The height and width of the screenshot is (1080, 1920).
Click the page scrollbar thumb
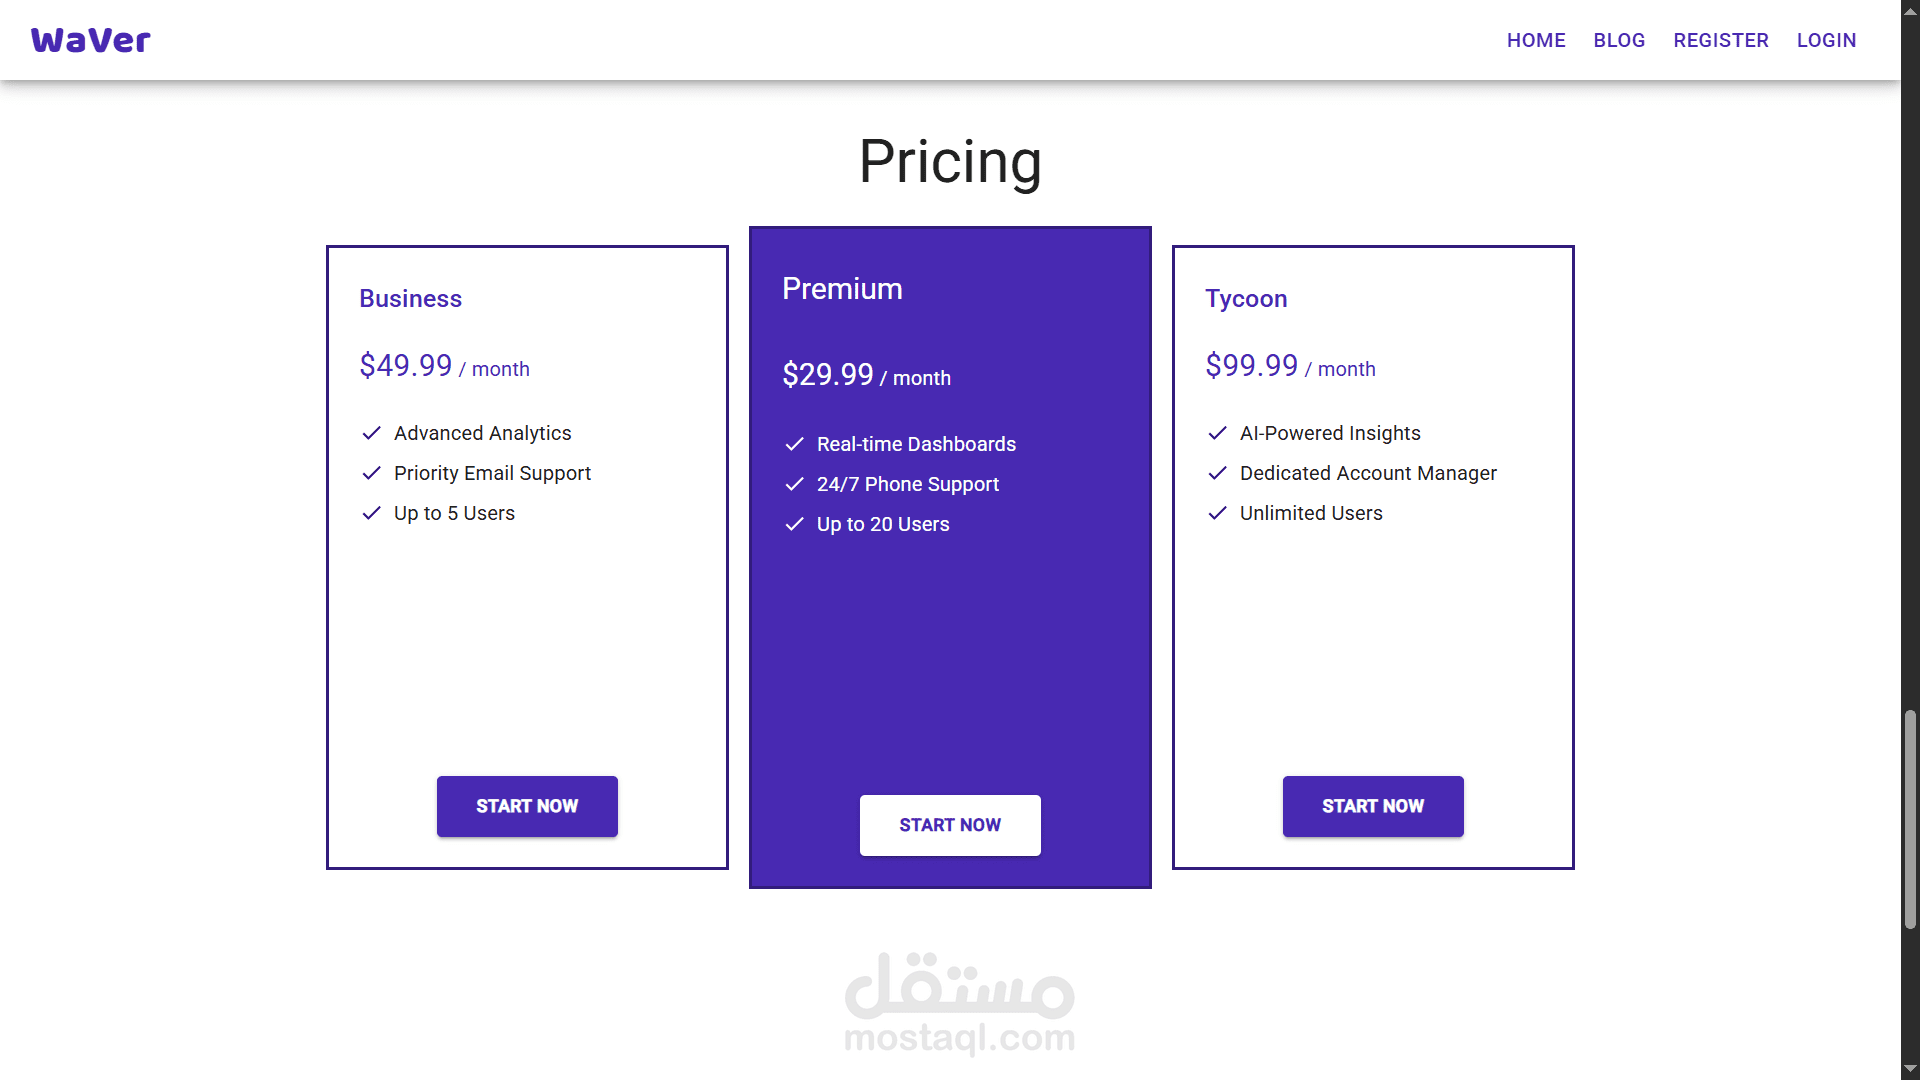(x=1910, y=820)
